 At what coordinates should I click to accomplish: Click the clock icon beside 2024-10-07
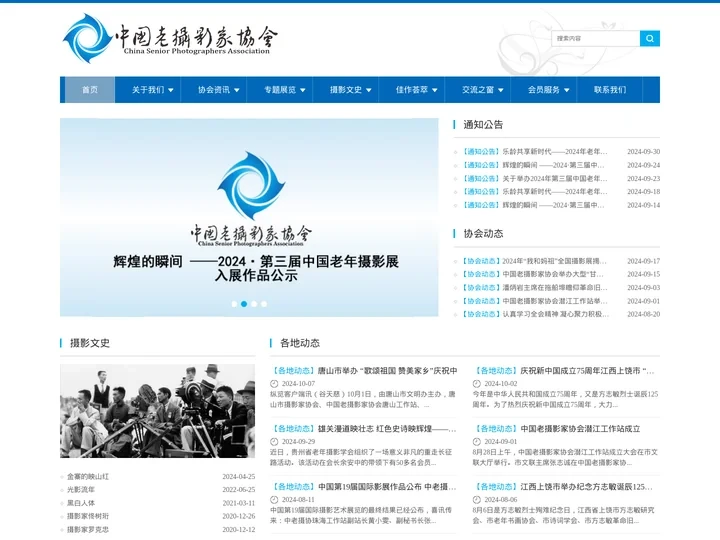pos(274,384)
